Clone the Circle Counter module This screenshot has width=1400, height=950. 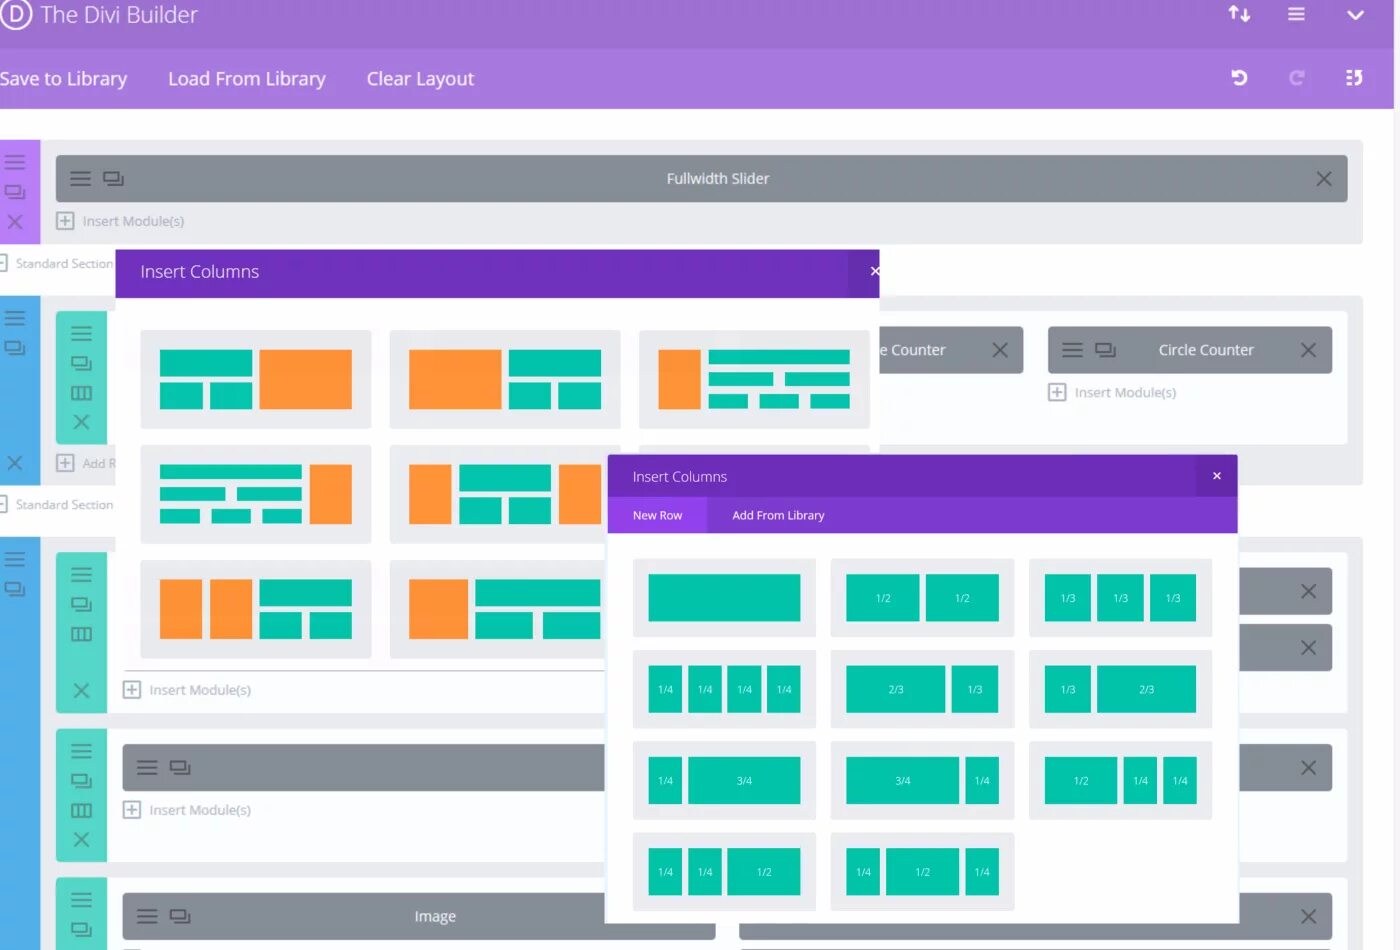[1105, 350]
